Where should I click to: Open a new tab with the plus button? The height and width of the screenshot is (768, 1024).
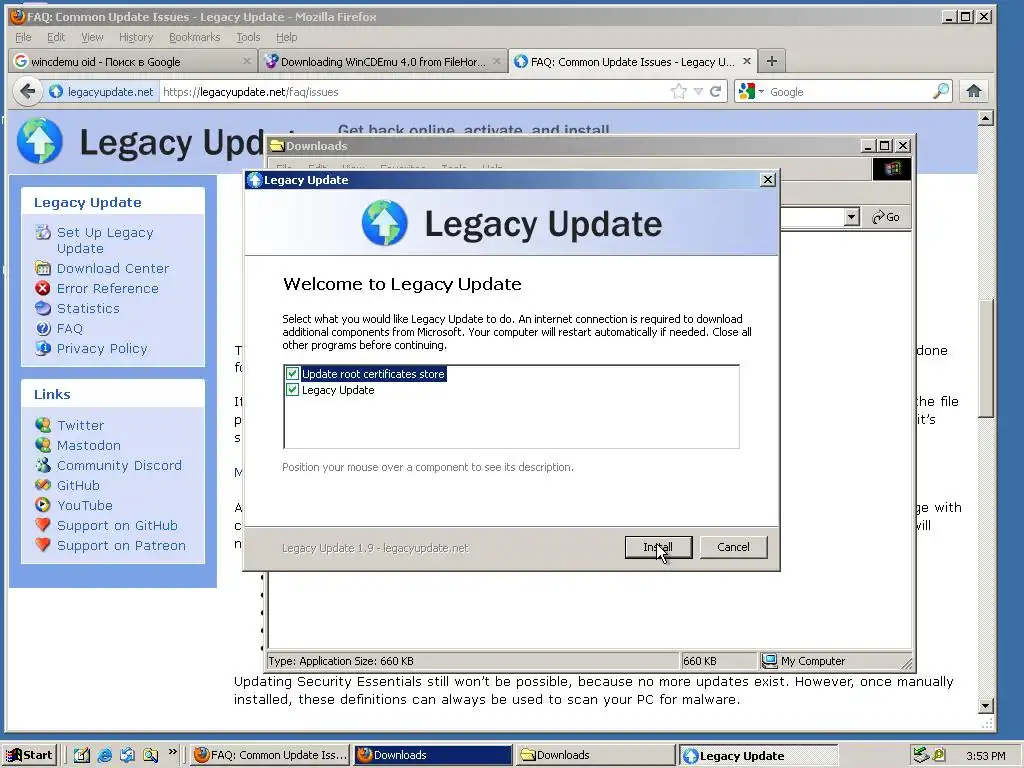[x=772, y=61]
